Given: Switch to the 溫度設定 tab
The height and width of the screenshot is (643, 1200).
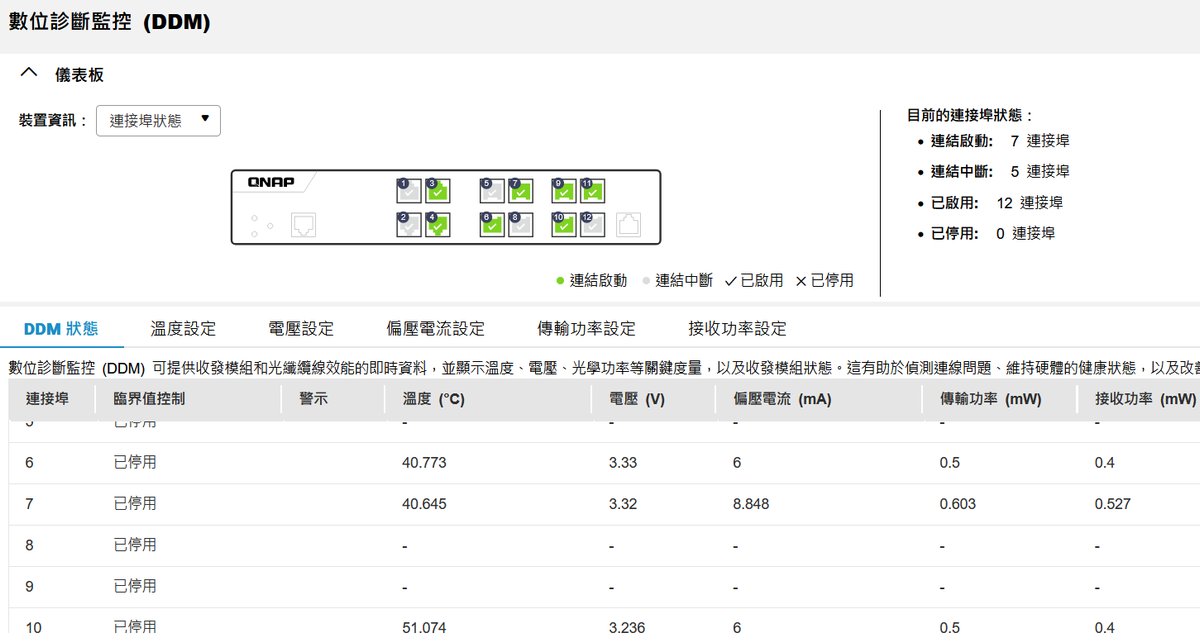Looking at the screenshot, I should [183, 329].
